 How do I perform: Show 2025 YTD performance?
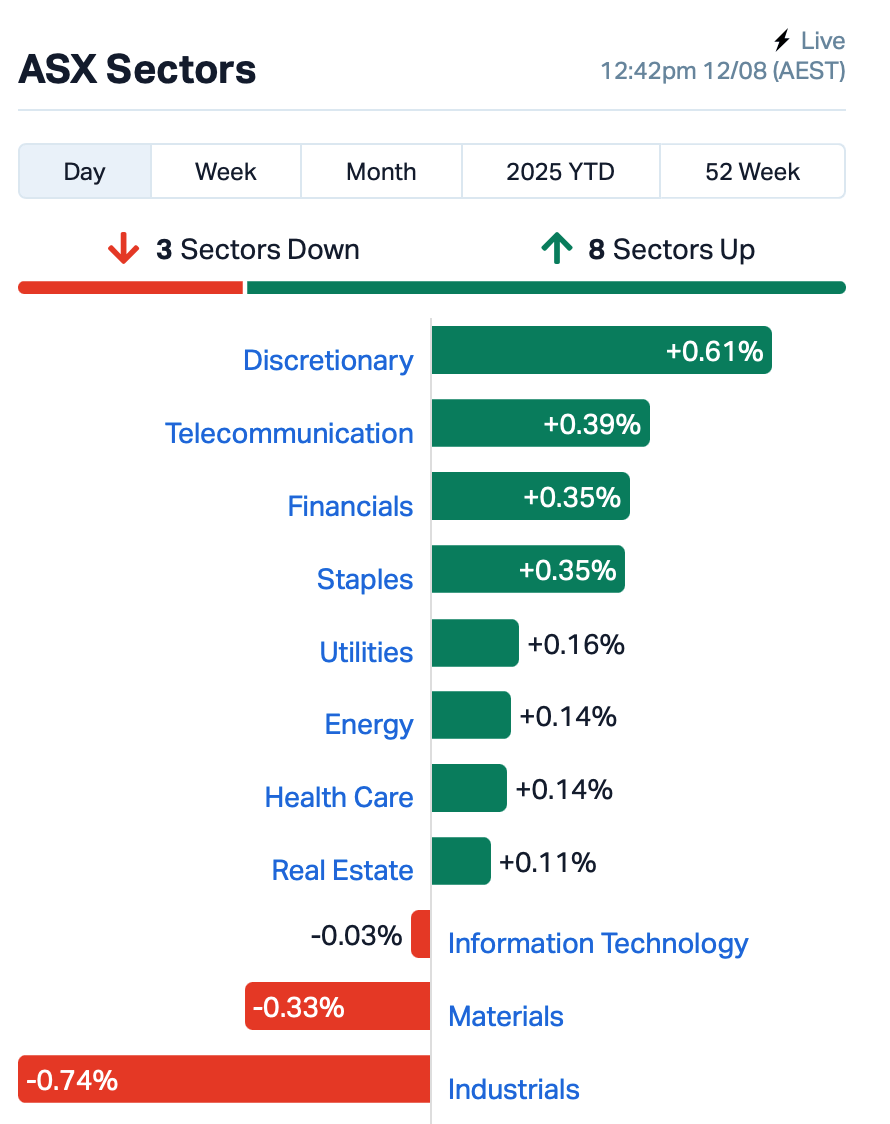(x=560, y=171)
